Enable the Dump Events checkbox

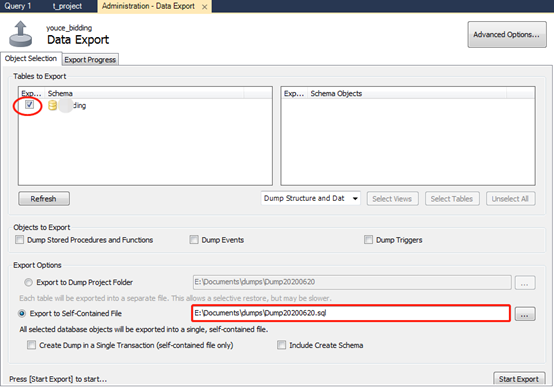pos(194,240)
